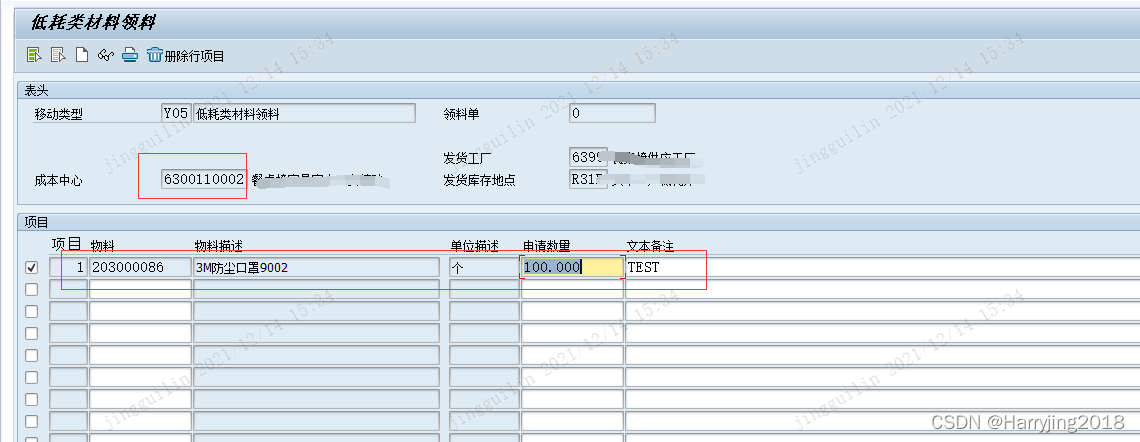
Task: Click the deselect-all rows toolbar icon
Action: (57, 55)
